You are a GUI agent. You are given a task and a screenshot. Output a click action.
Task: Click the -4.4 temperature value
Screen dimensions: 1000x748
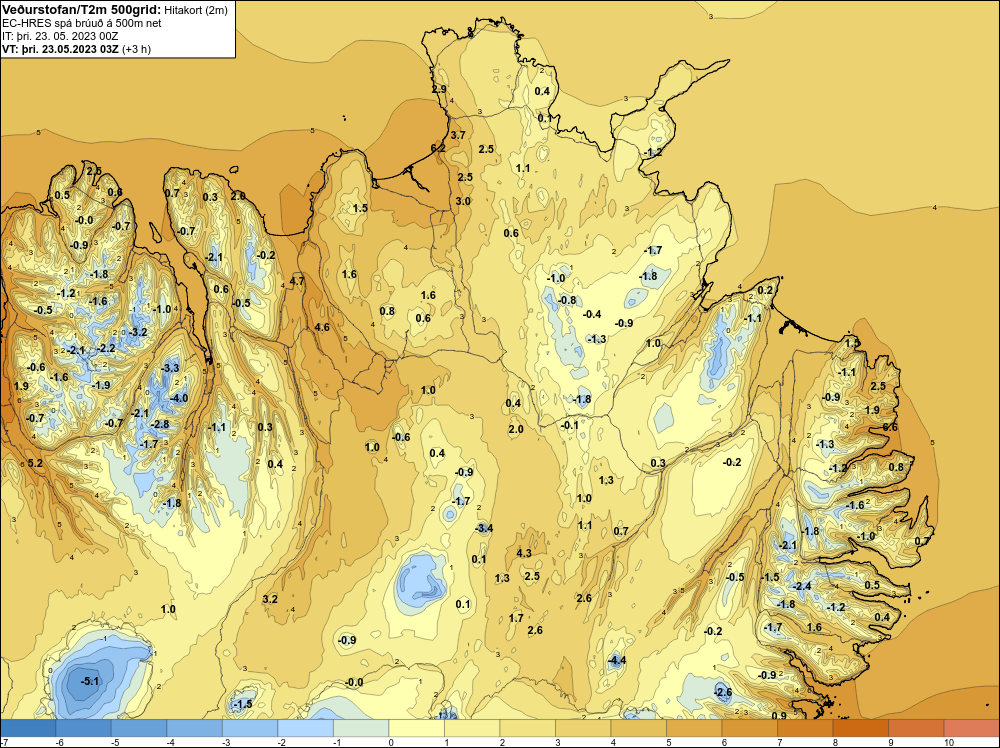[616, 660]
